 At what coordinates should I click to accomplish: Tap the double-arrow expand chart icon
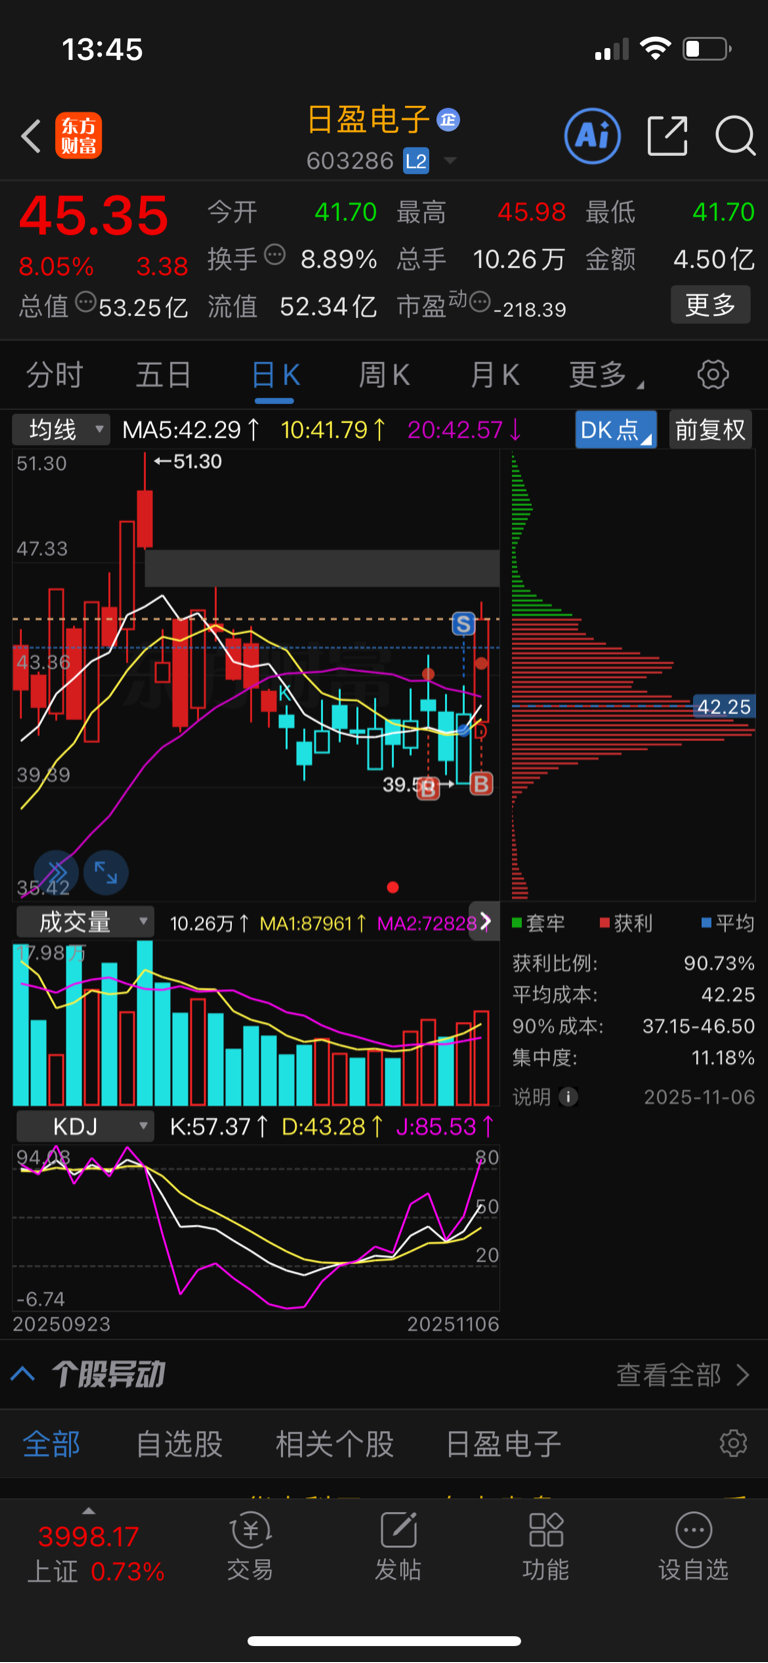click(56, 873)
